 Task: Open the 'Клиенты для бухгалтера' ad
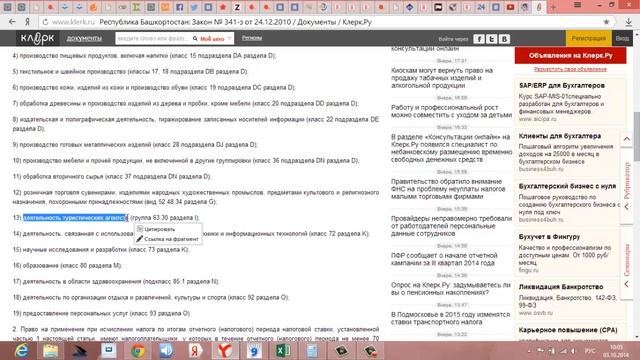(x=560, y=136)
